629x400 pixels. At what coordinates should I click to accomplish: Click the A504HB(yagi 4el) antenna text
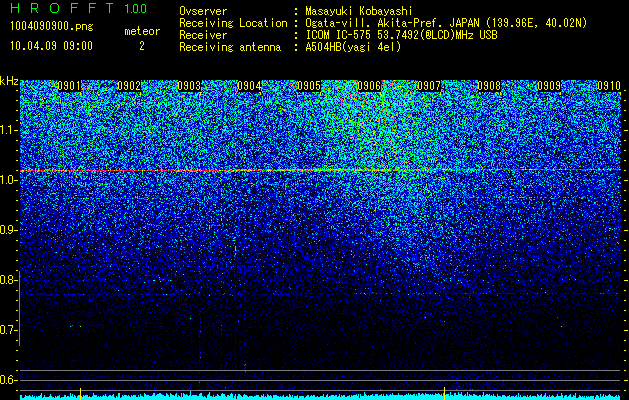pos(353,47)
